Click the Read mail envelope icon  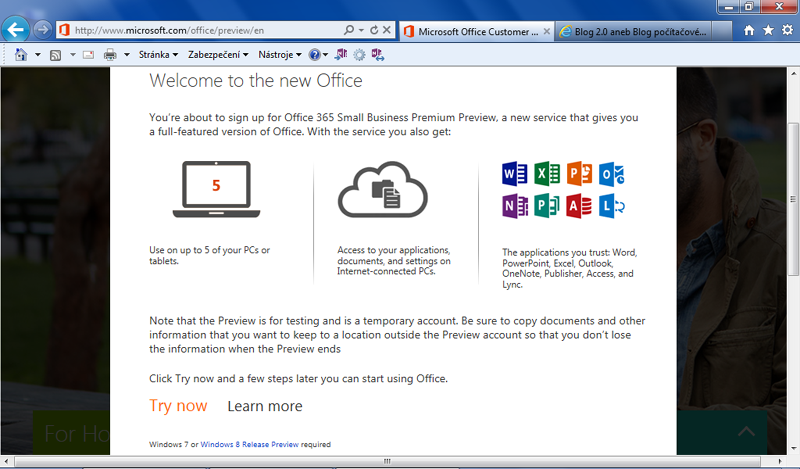88,55
